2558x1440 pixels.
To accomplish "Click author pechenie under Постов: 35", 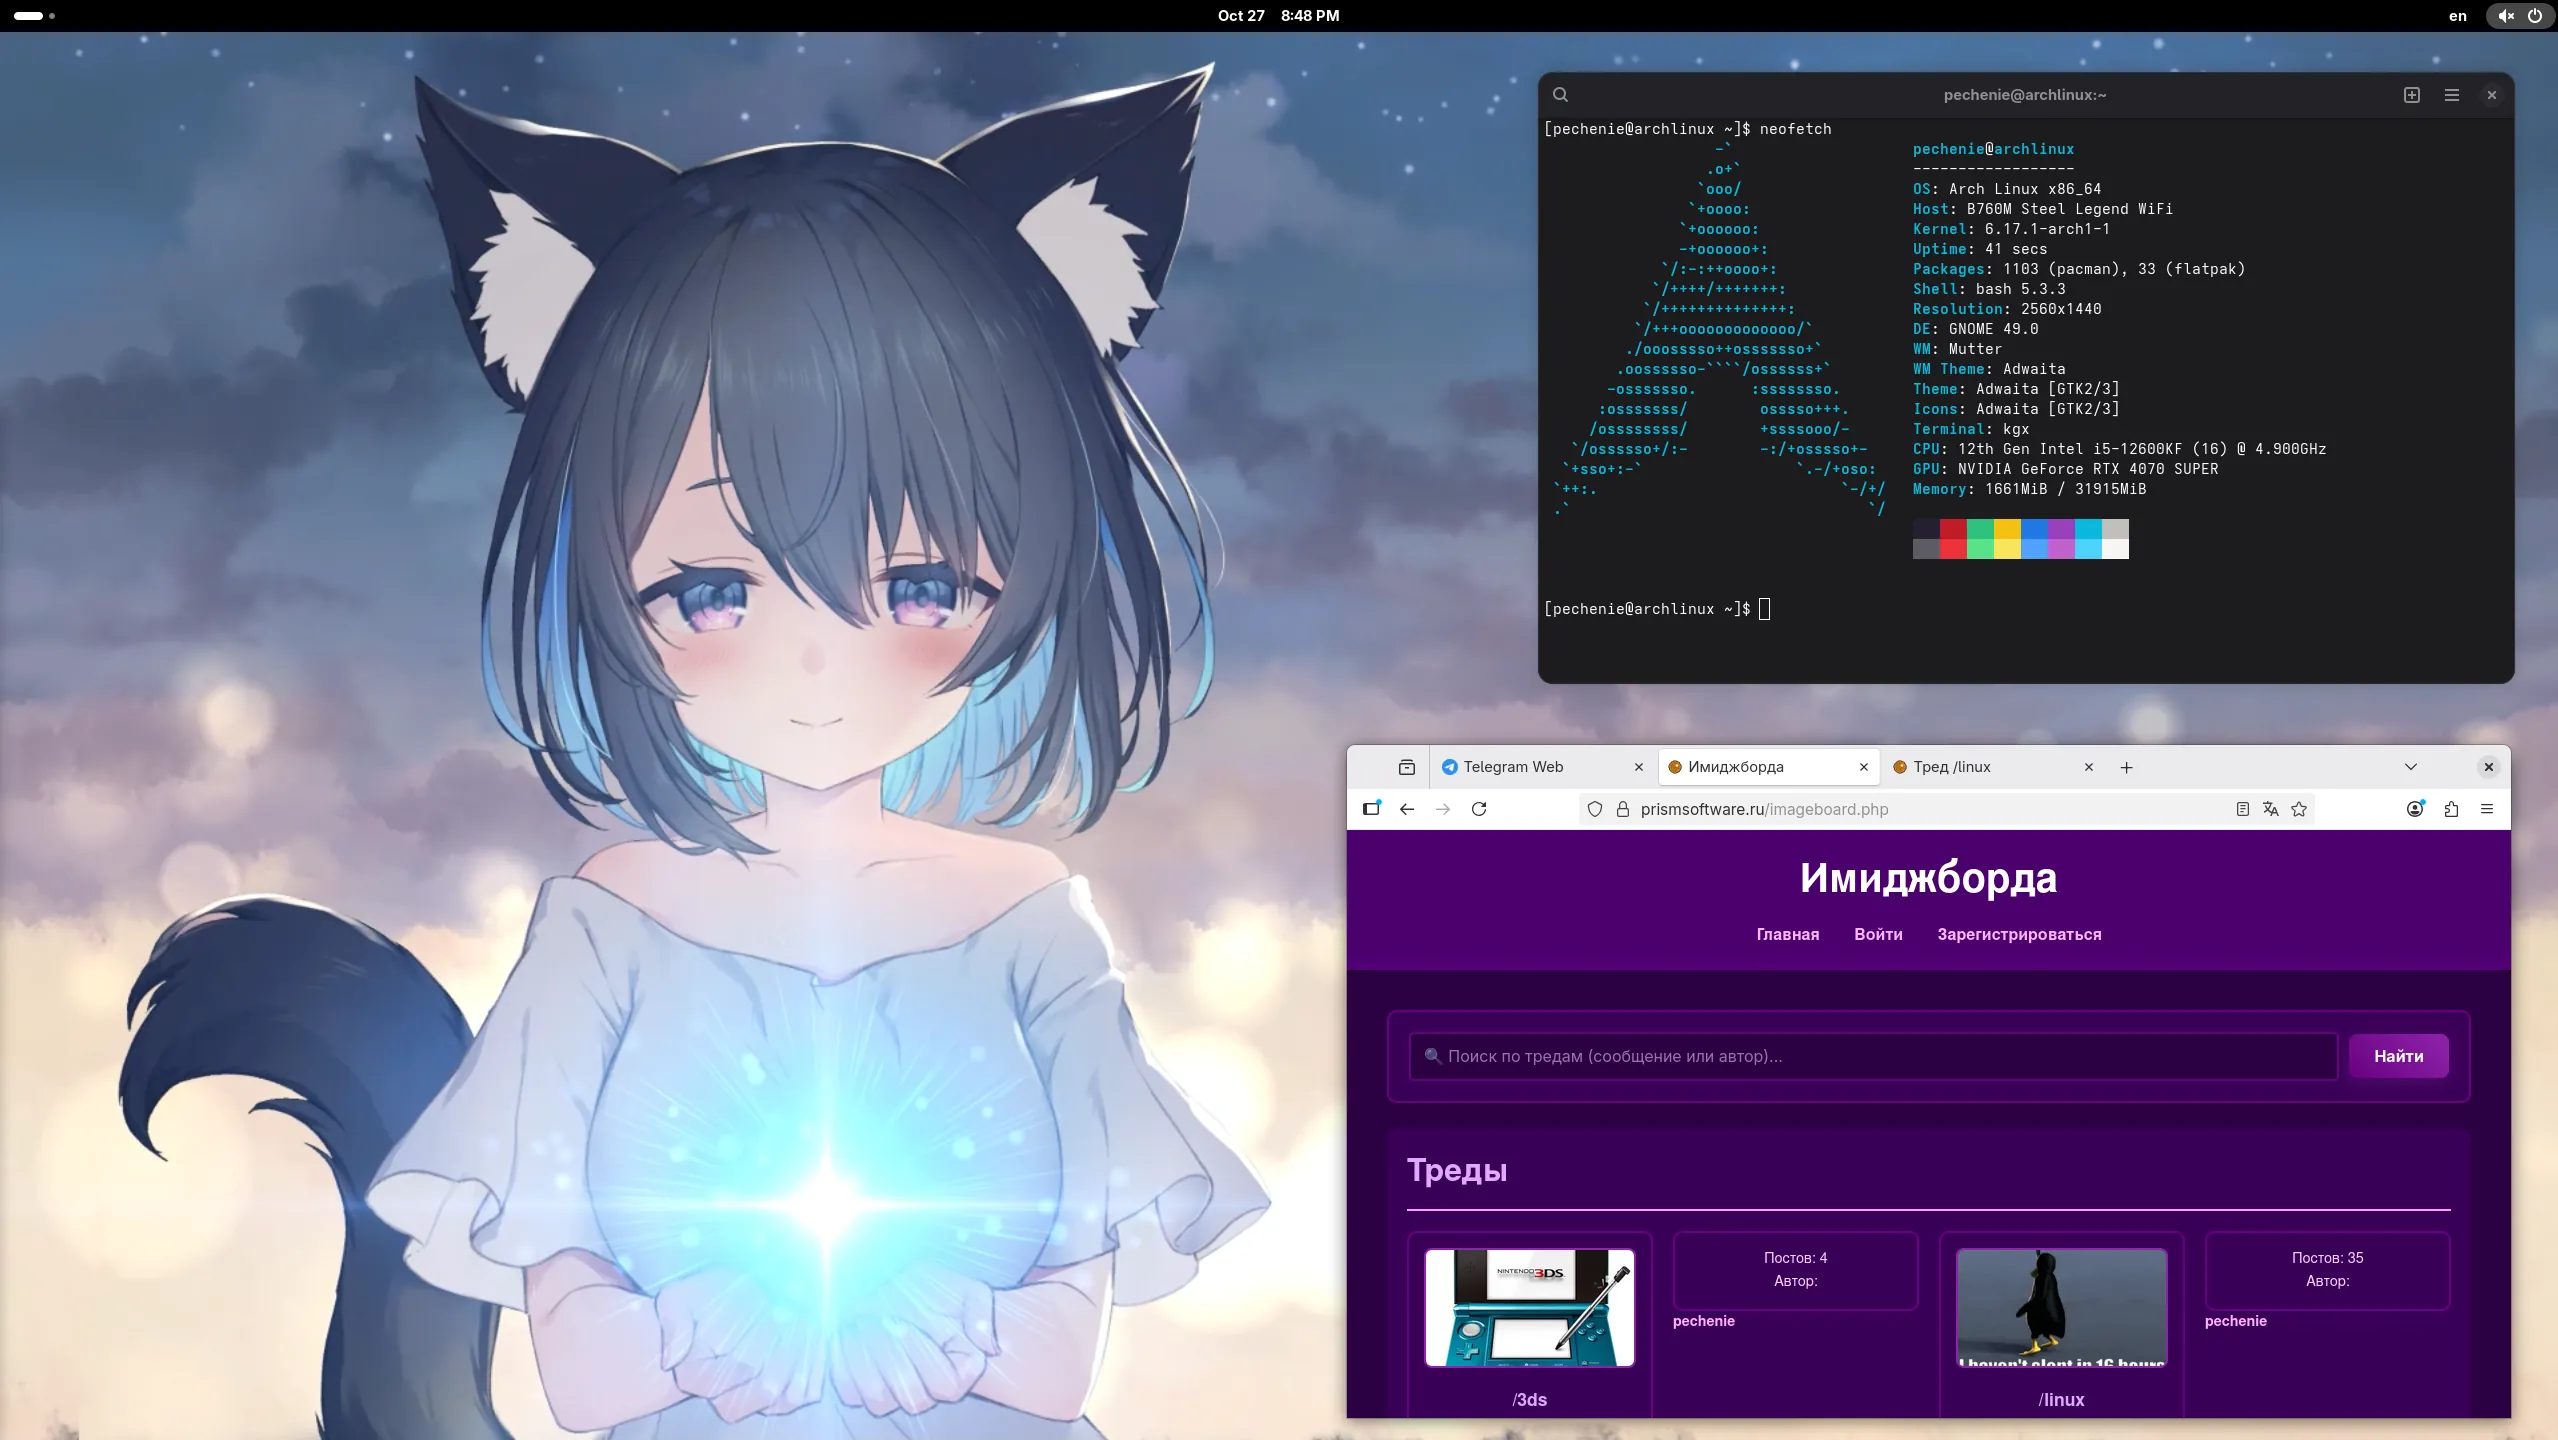I will [x=2235, y=1321].
